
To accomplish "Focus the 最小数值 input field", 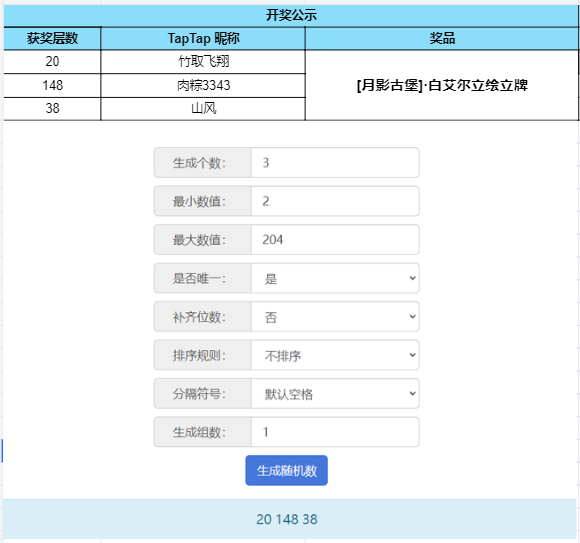I will tap(335, 201).
